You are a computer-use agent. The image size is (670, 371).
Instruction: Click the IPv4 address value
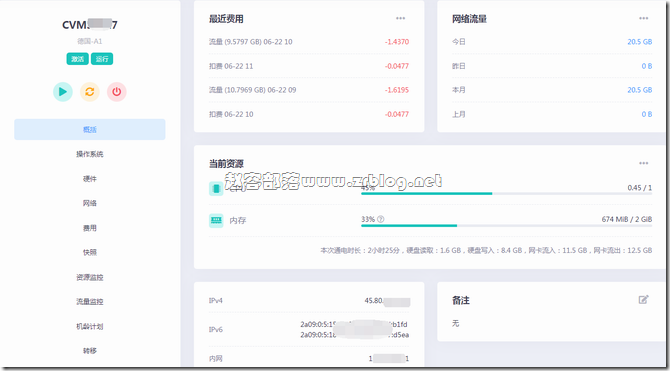point(387,301)
